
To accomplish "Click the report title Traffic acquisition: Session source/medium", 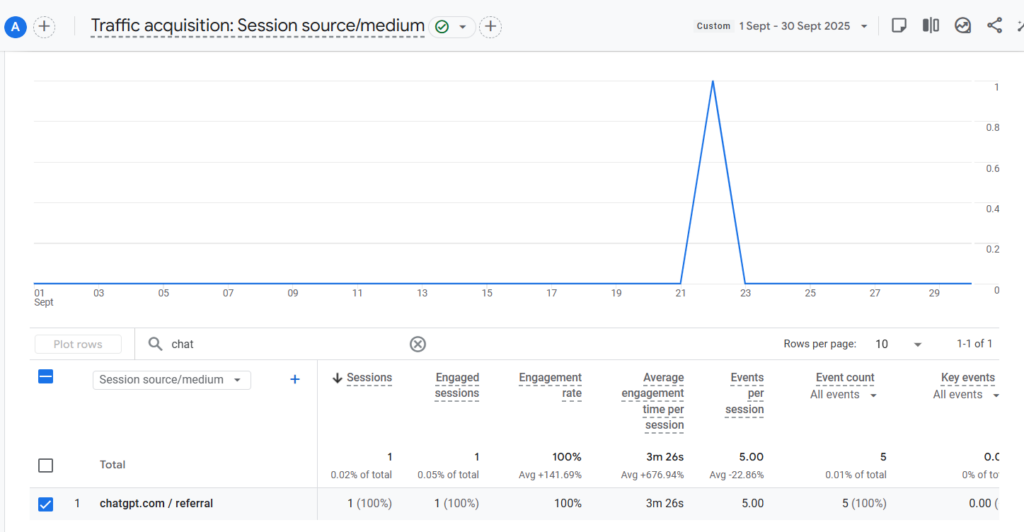I will [257, 26].
